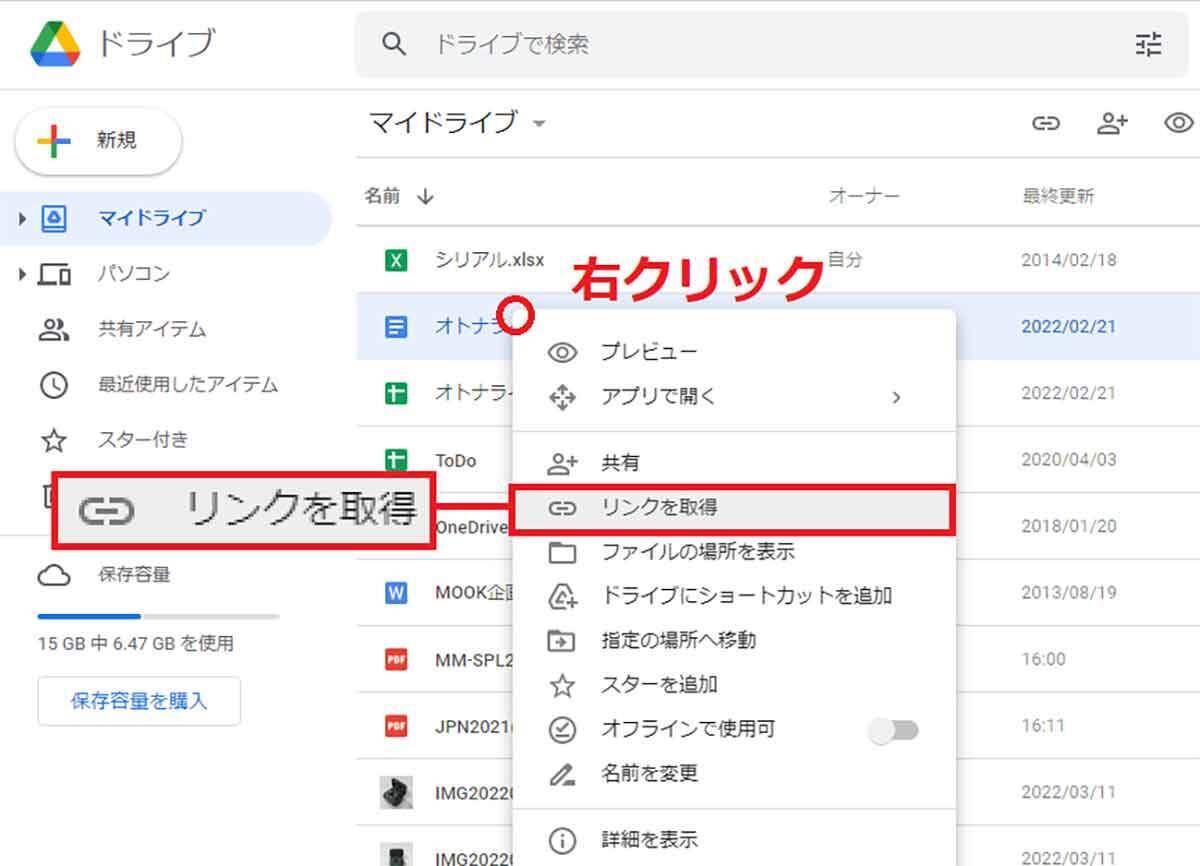
Task: Open search options filter icon
Action: tap(1148, 44)
